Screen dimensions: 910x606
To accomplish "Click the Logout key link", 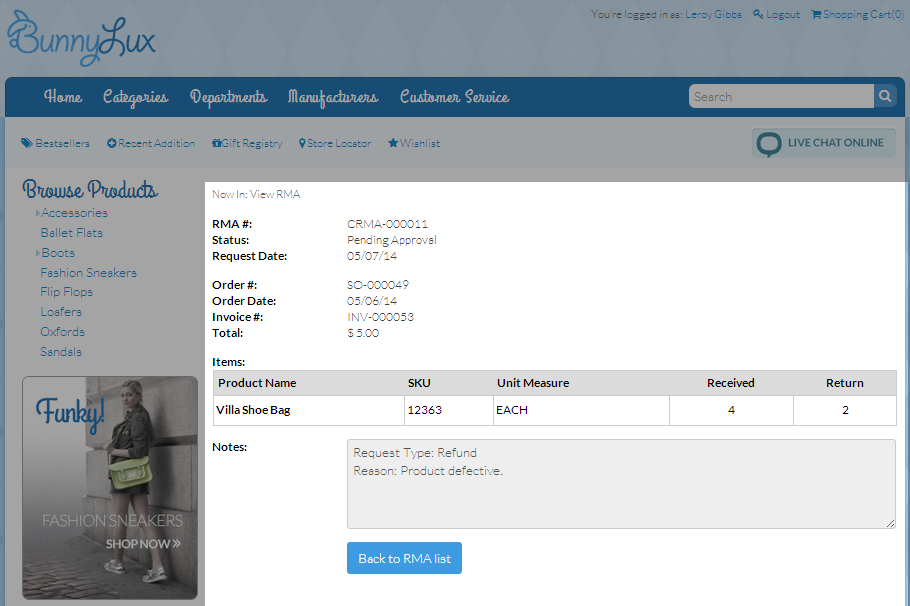I will pos(776,14).
